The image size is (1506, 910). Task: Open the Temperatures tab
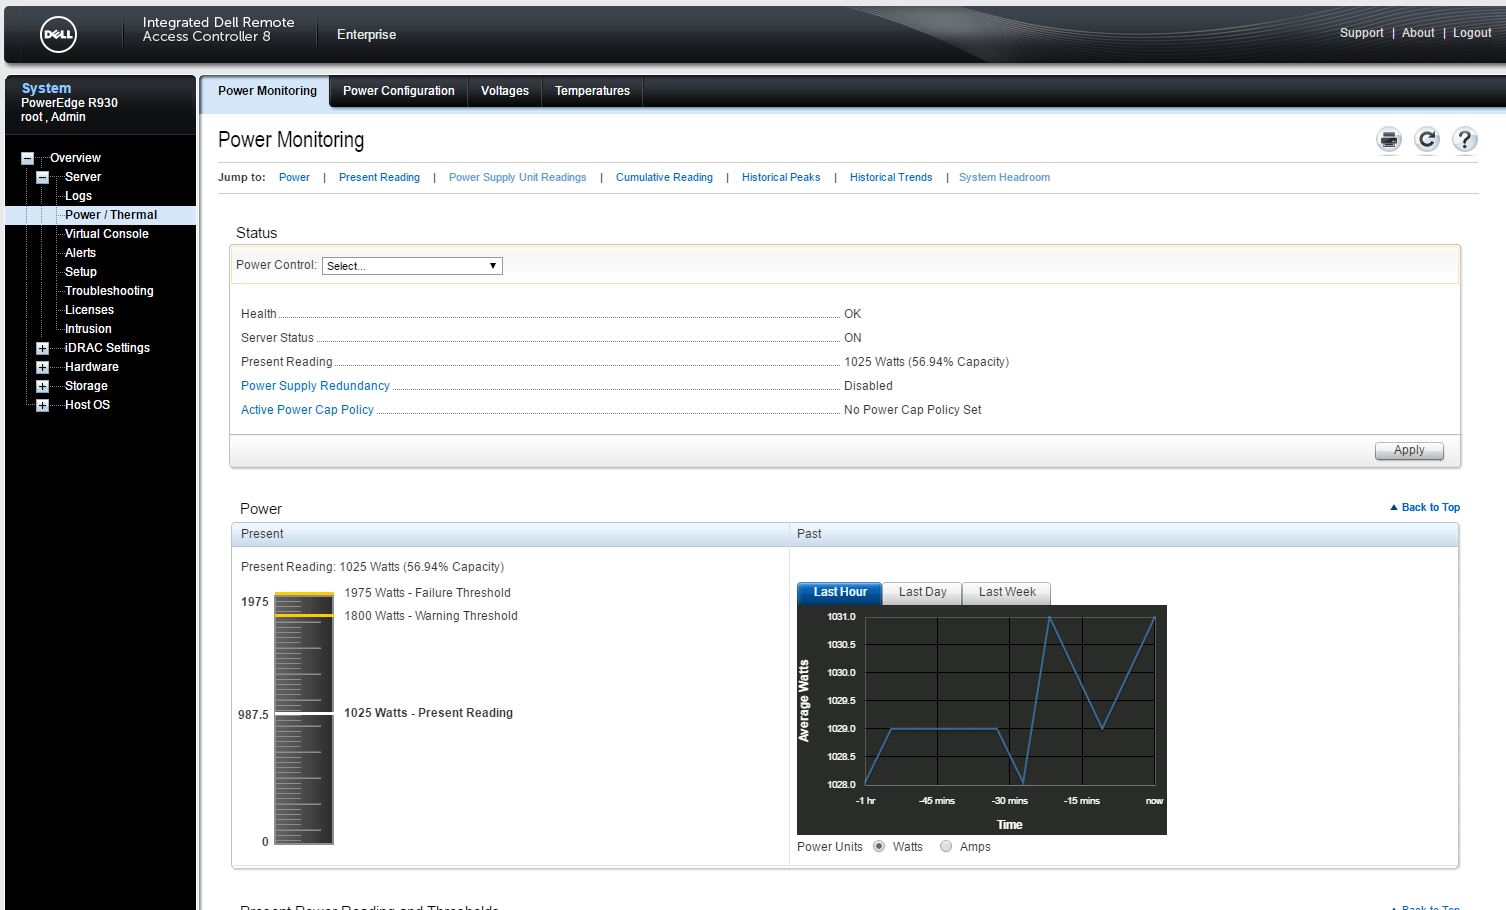592,91
